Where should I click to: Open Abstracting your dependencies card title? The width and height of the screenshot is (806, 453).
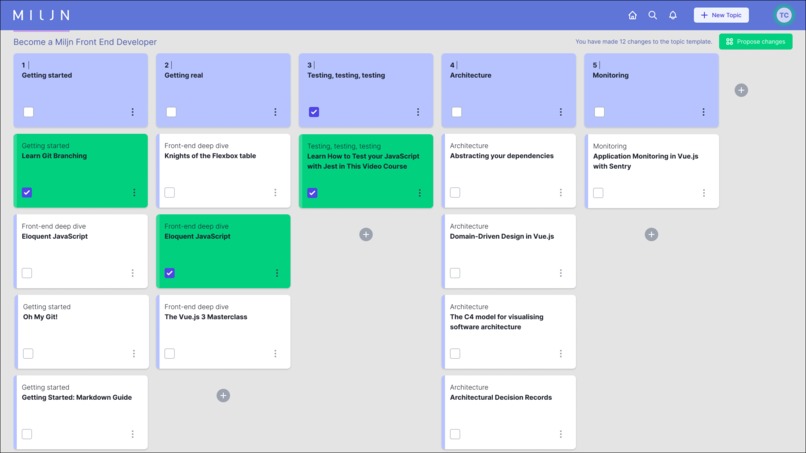click(502, 156)
